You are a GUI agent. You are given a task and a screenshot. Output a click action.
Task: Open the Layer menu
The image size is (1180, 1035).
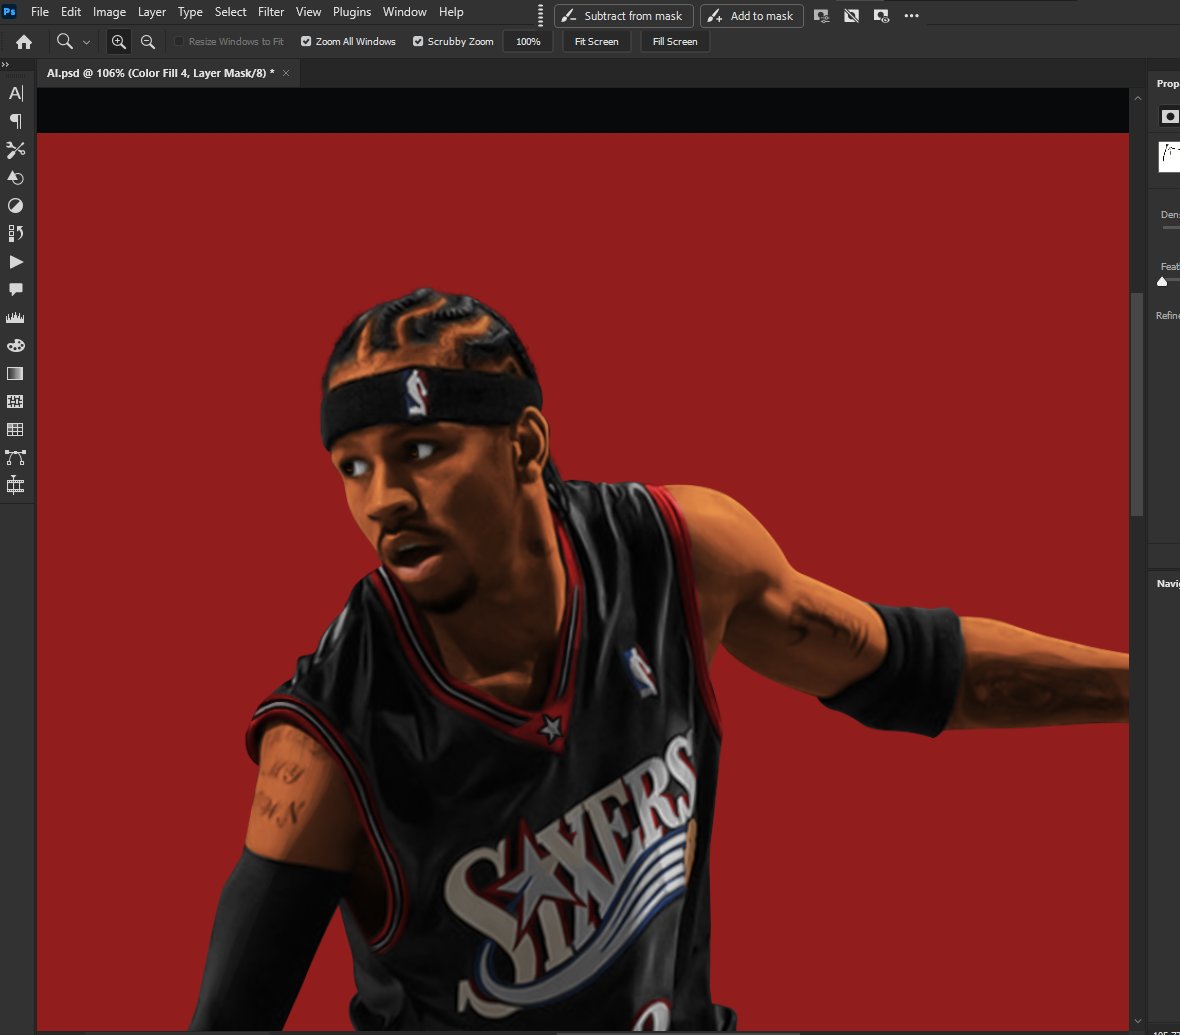(151, 12)
